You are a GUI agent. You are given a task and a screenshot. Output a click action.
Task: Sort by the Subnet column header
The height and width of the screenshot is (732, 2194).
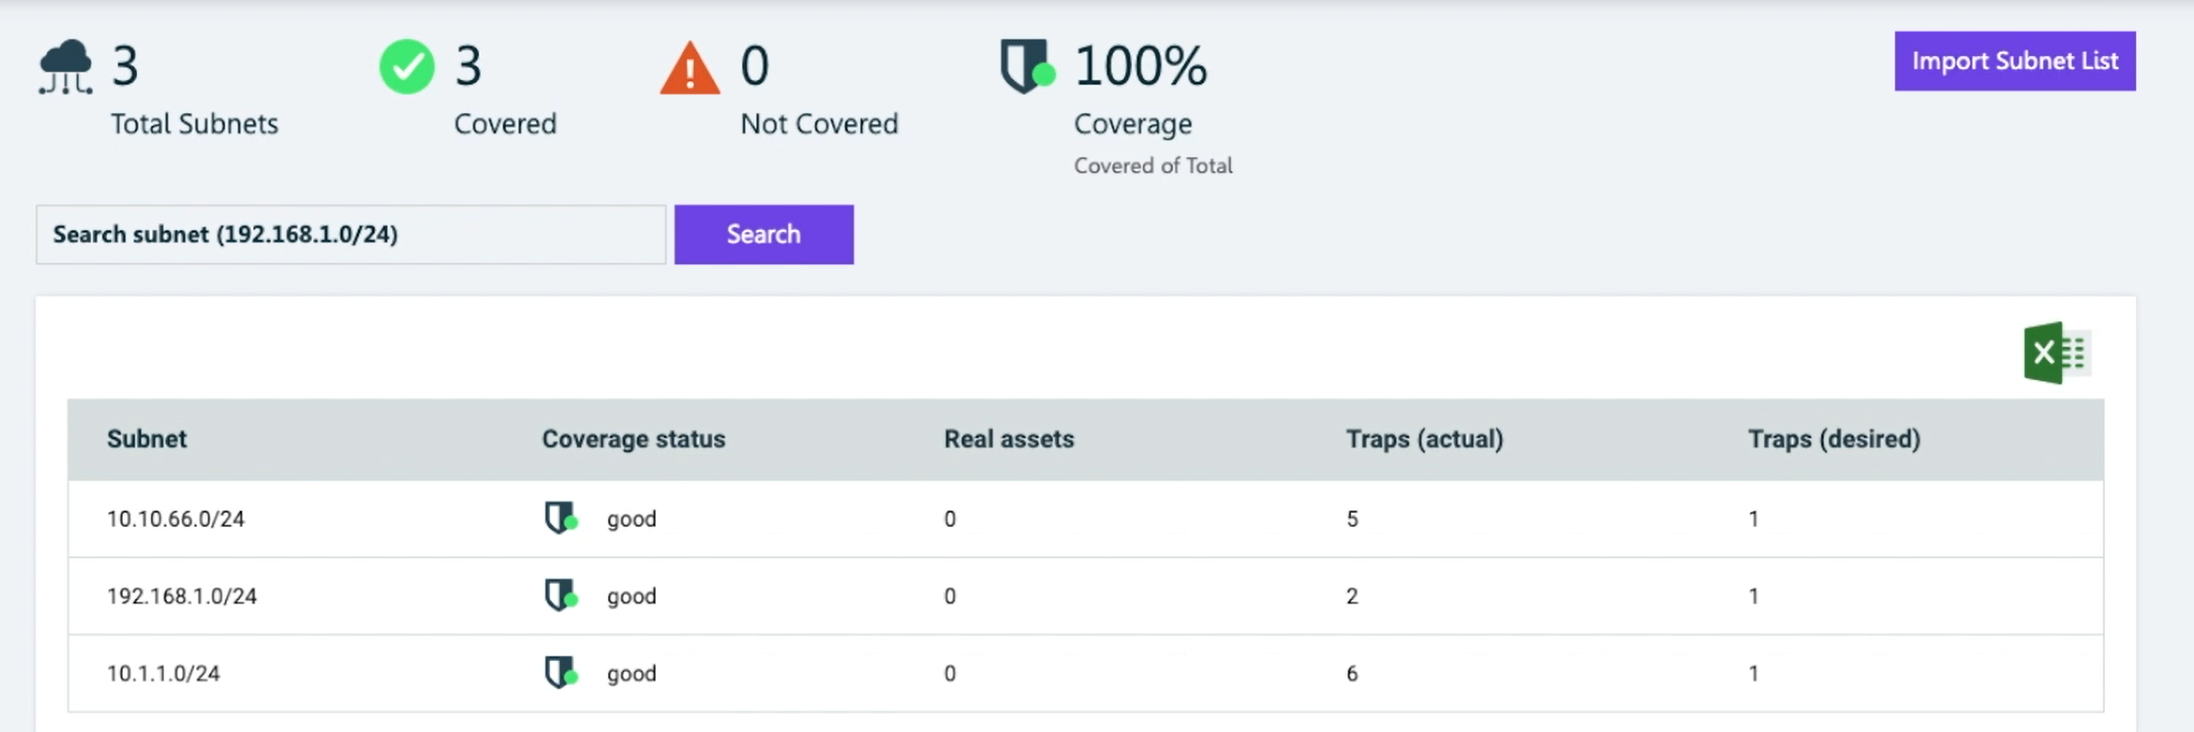coord(147,439)
